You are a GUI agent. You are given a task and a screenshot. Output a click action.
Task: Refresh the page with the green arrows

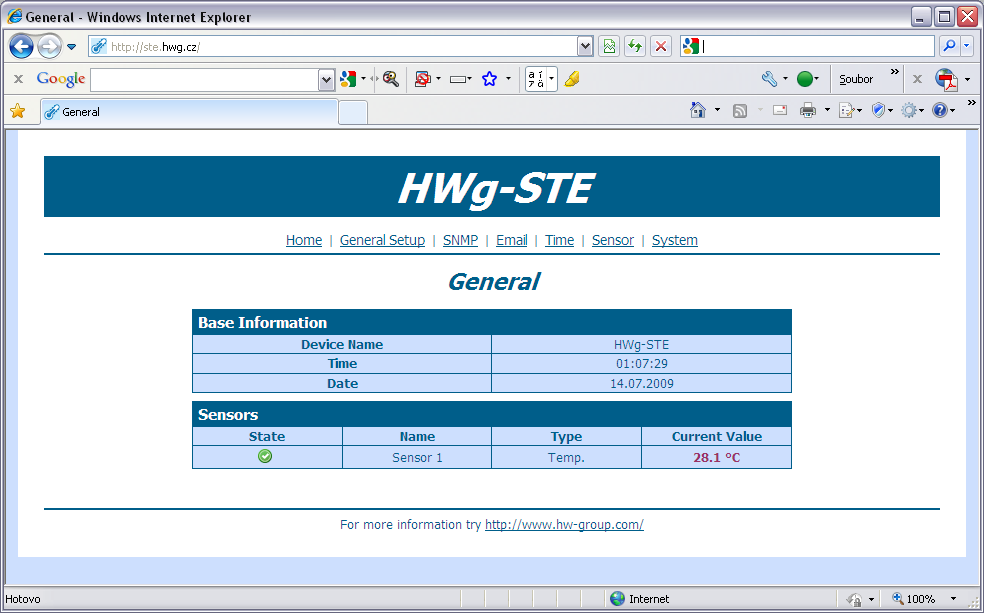[635, 46]
